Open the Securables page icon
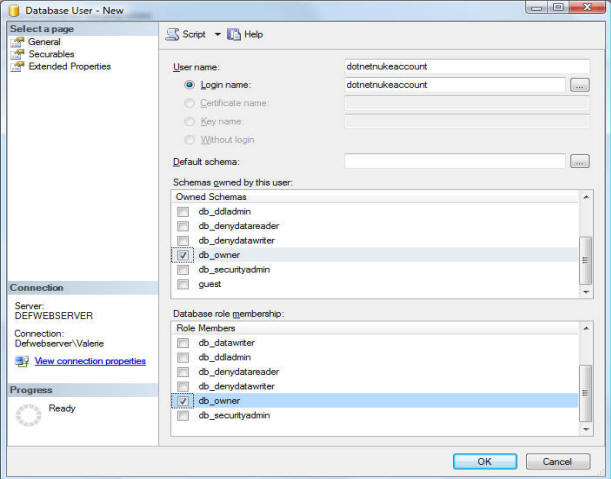 point(17,55)
